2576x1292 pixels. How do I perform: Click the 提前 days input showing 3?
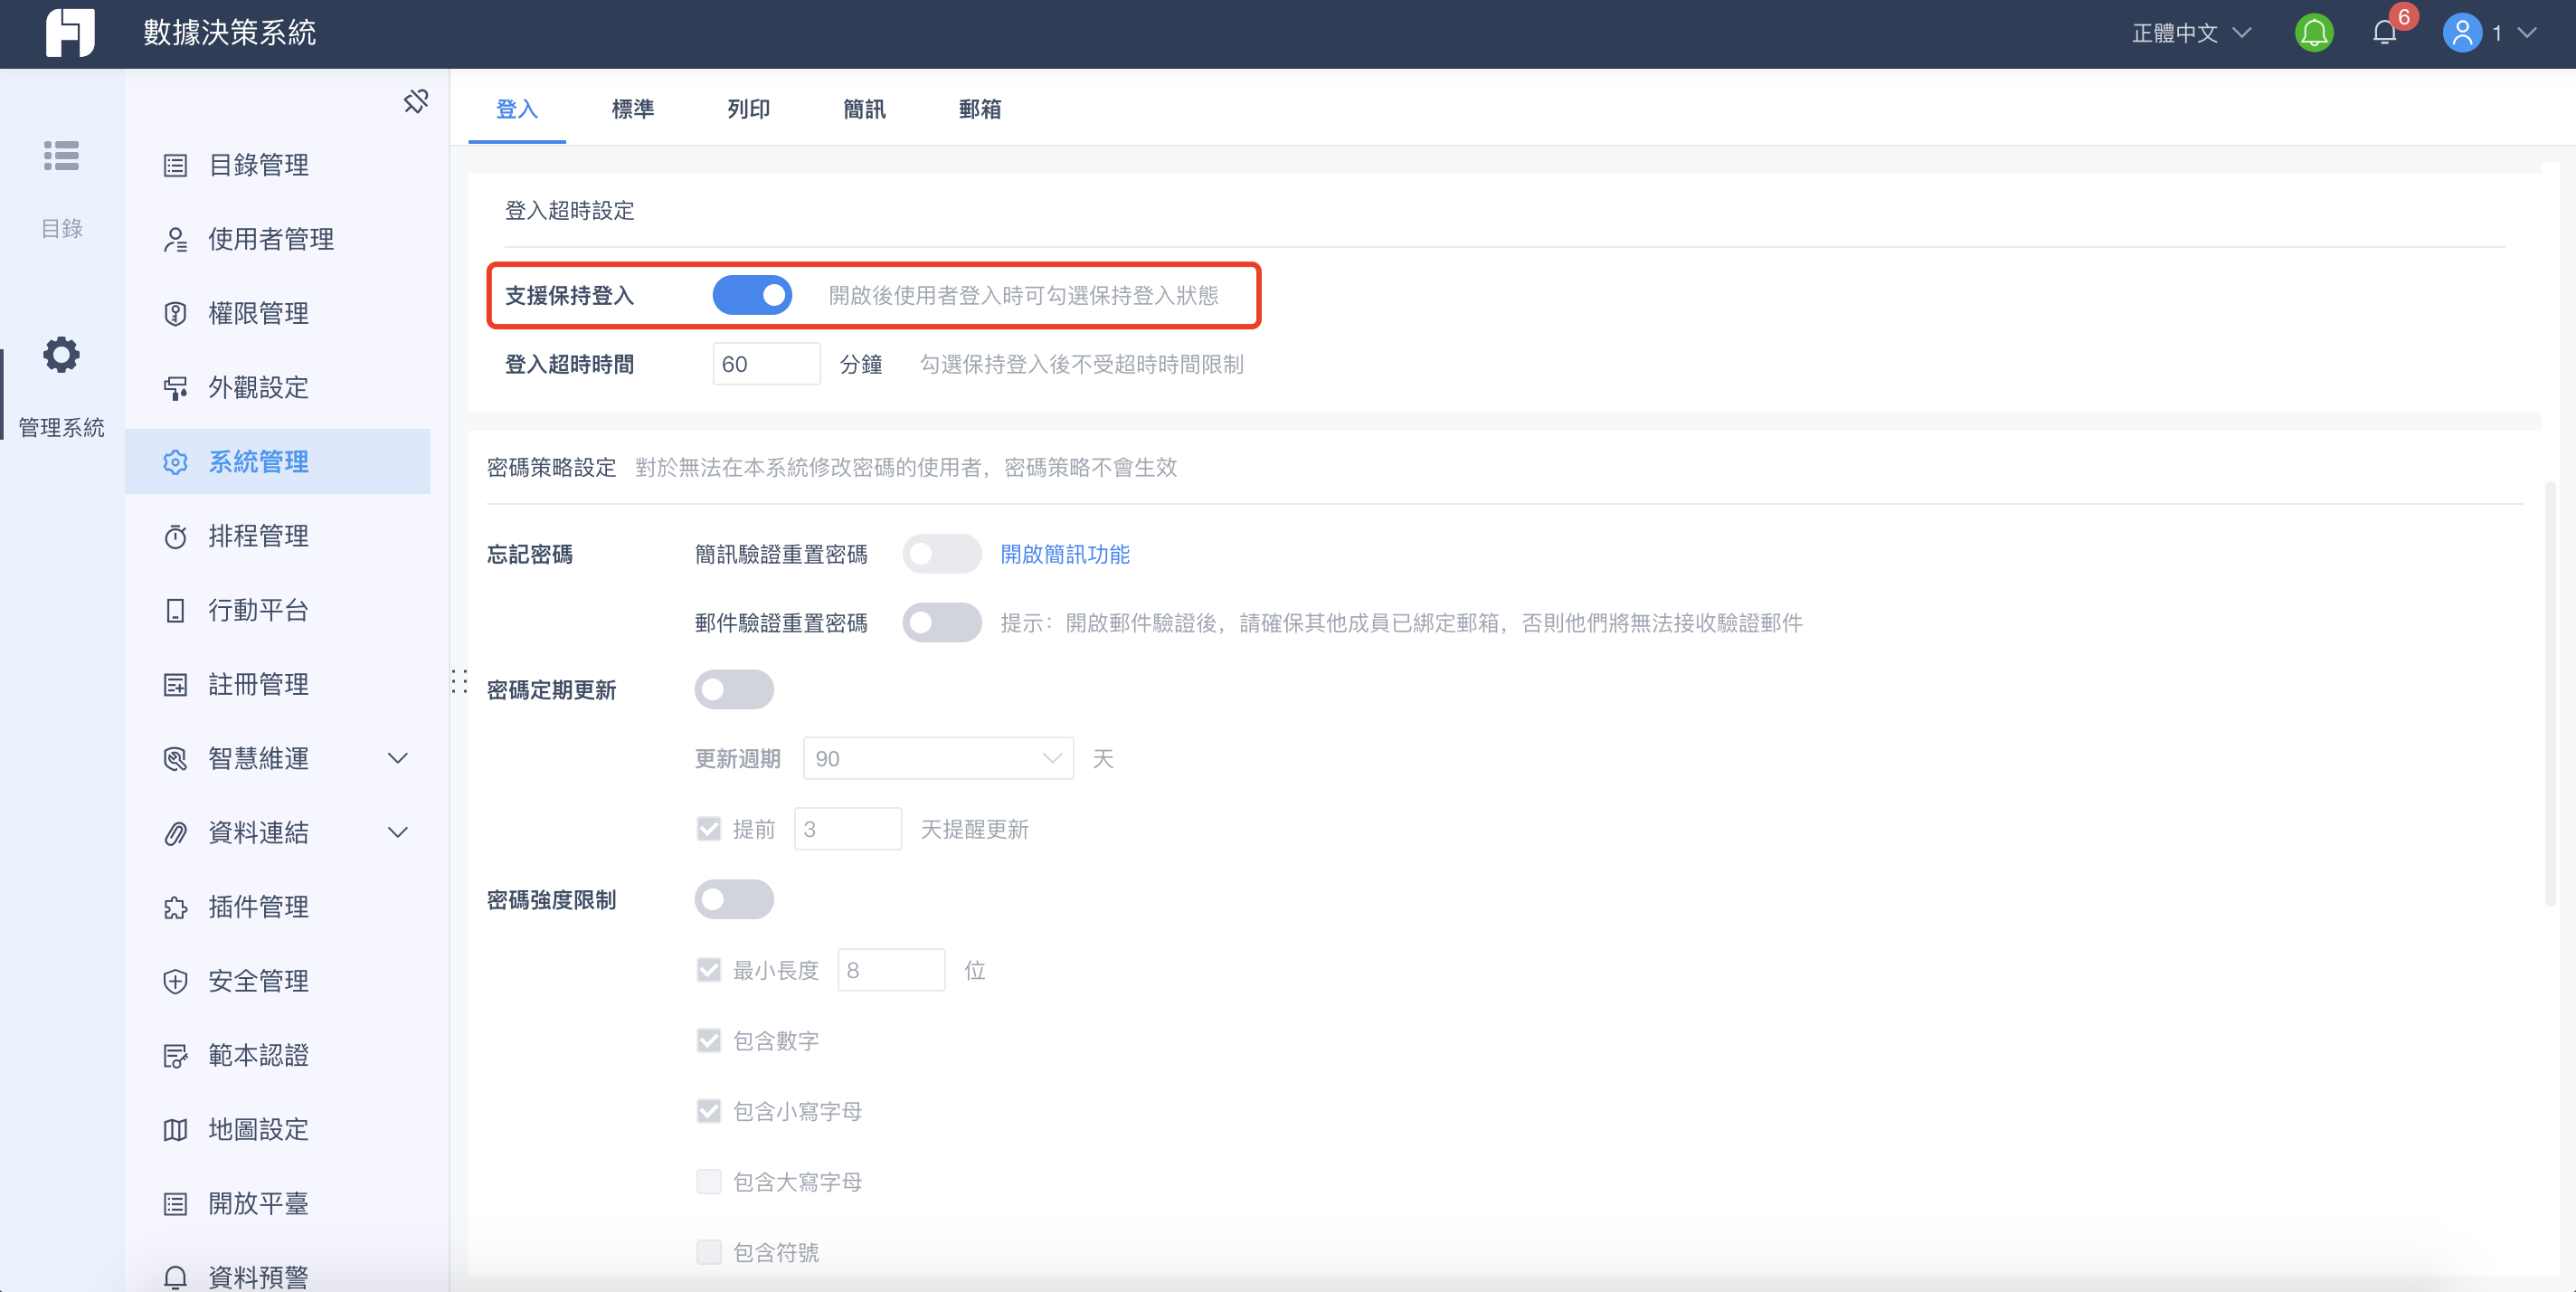pyautogui.click(x=848, y=829)
